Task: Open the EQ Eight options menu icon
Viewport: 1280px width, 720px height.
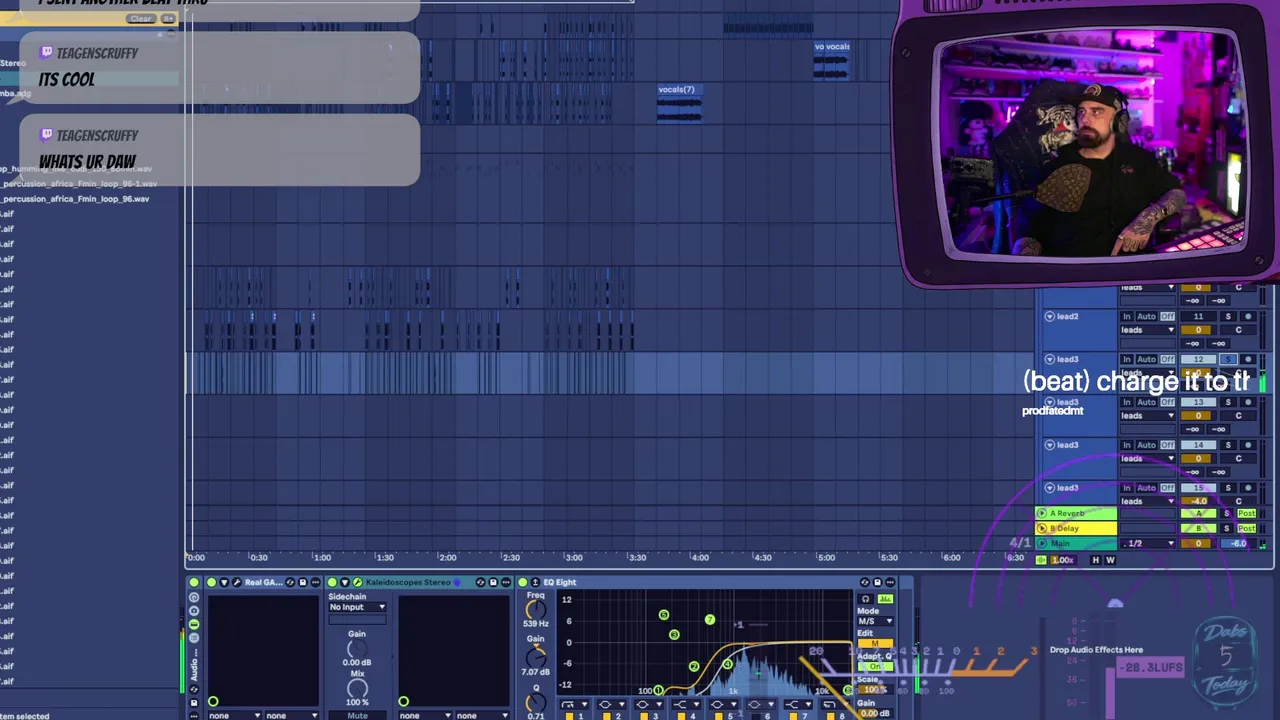Action: point(890,582)
